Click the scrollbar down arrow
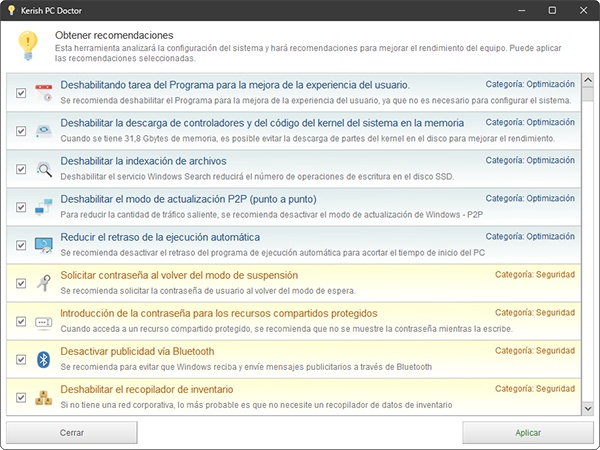Viewport: 600px width, 450px height. [x=588, y=408]
